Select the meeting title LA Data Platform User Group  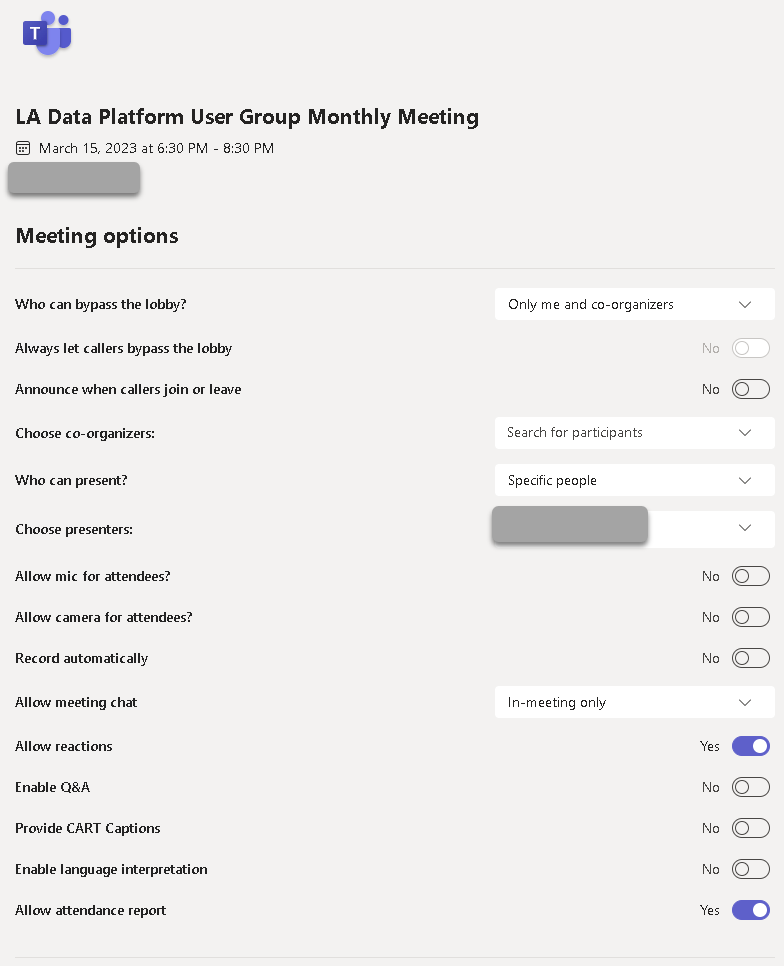(246, 117)
